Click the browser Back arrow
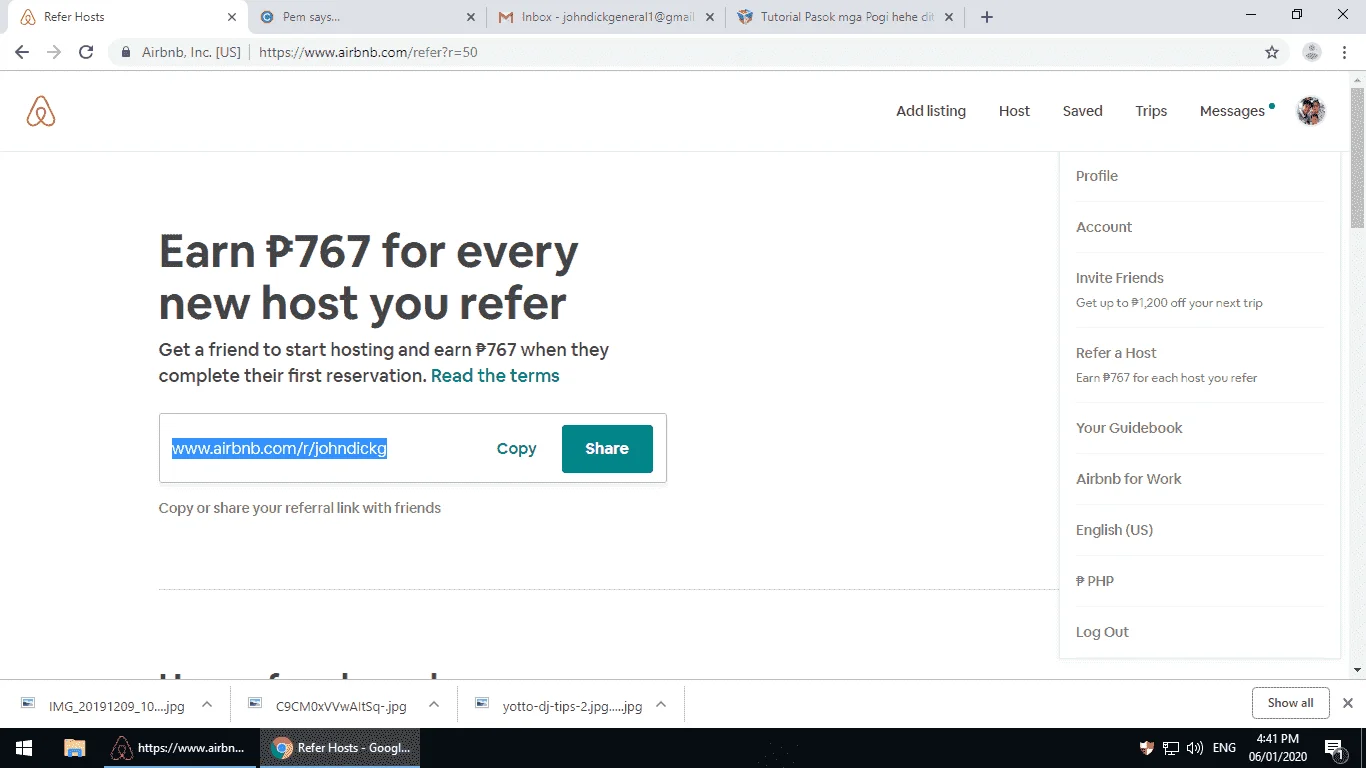This screenshot has width=1366, height=768. coord(22,52)
